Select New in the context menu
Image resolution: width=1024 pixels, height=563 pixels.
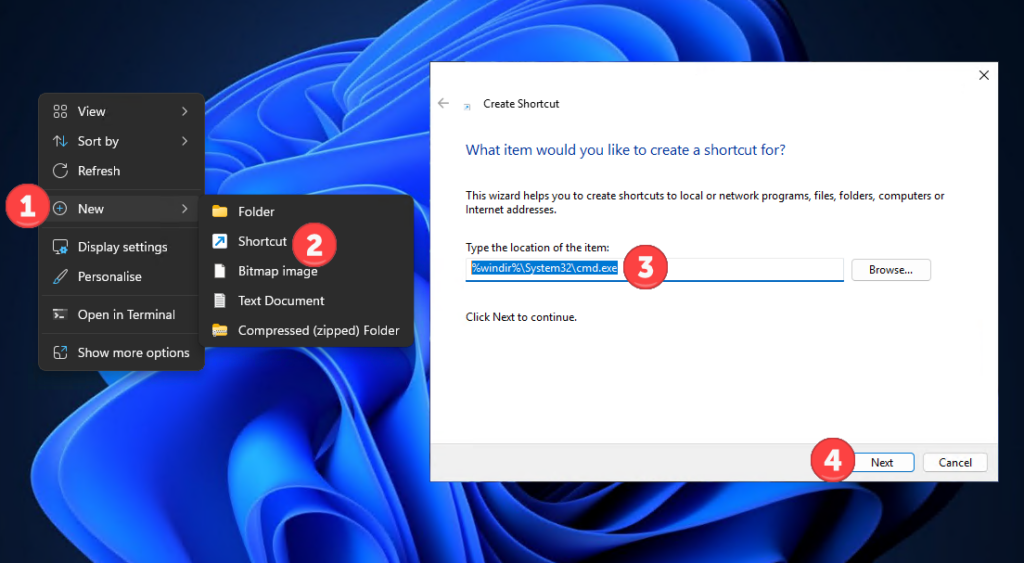click(x=121, y=209)
